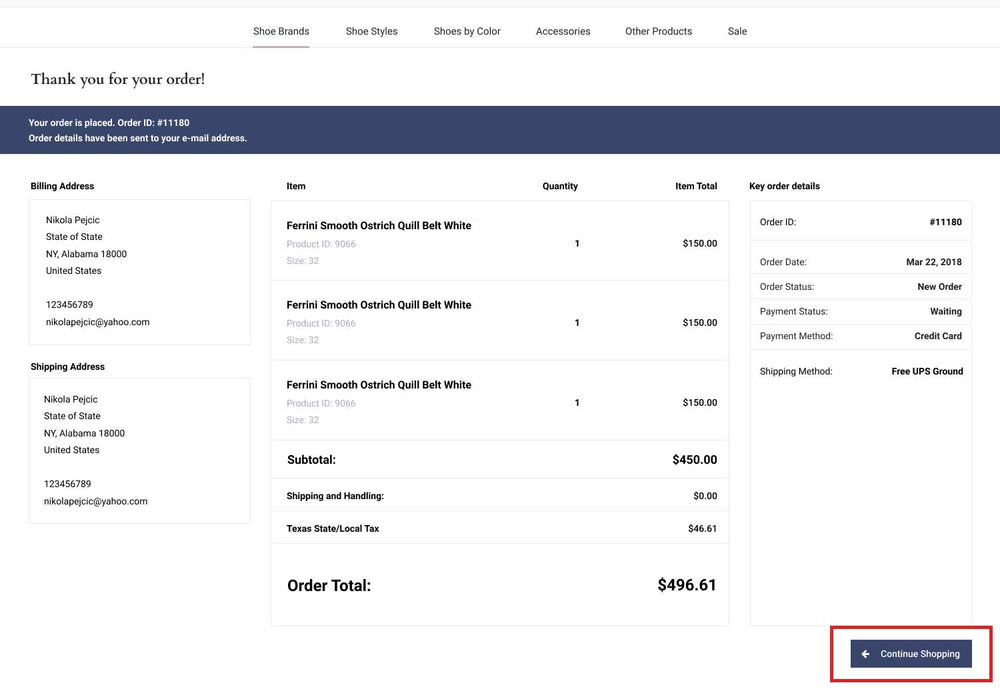Click the Order Total amount $496.61
The width and height of the screenshot is (1000, 699).
click(x=687, y=585)
